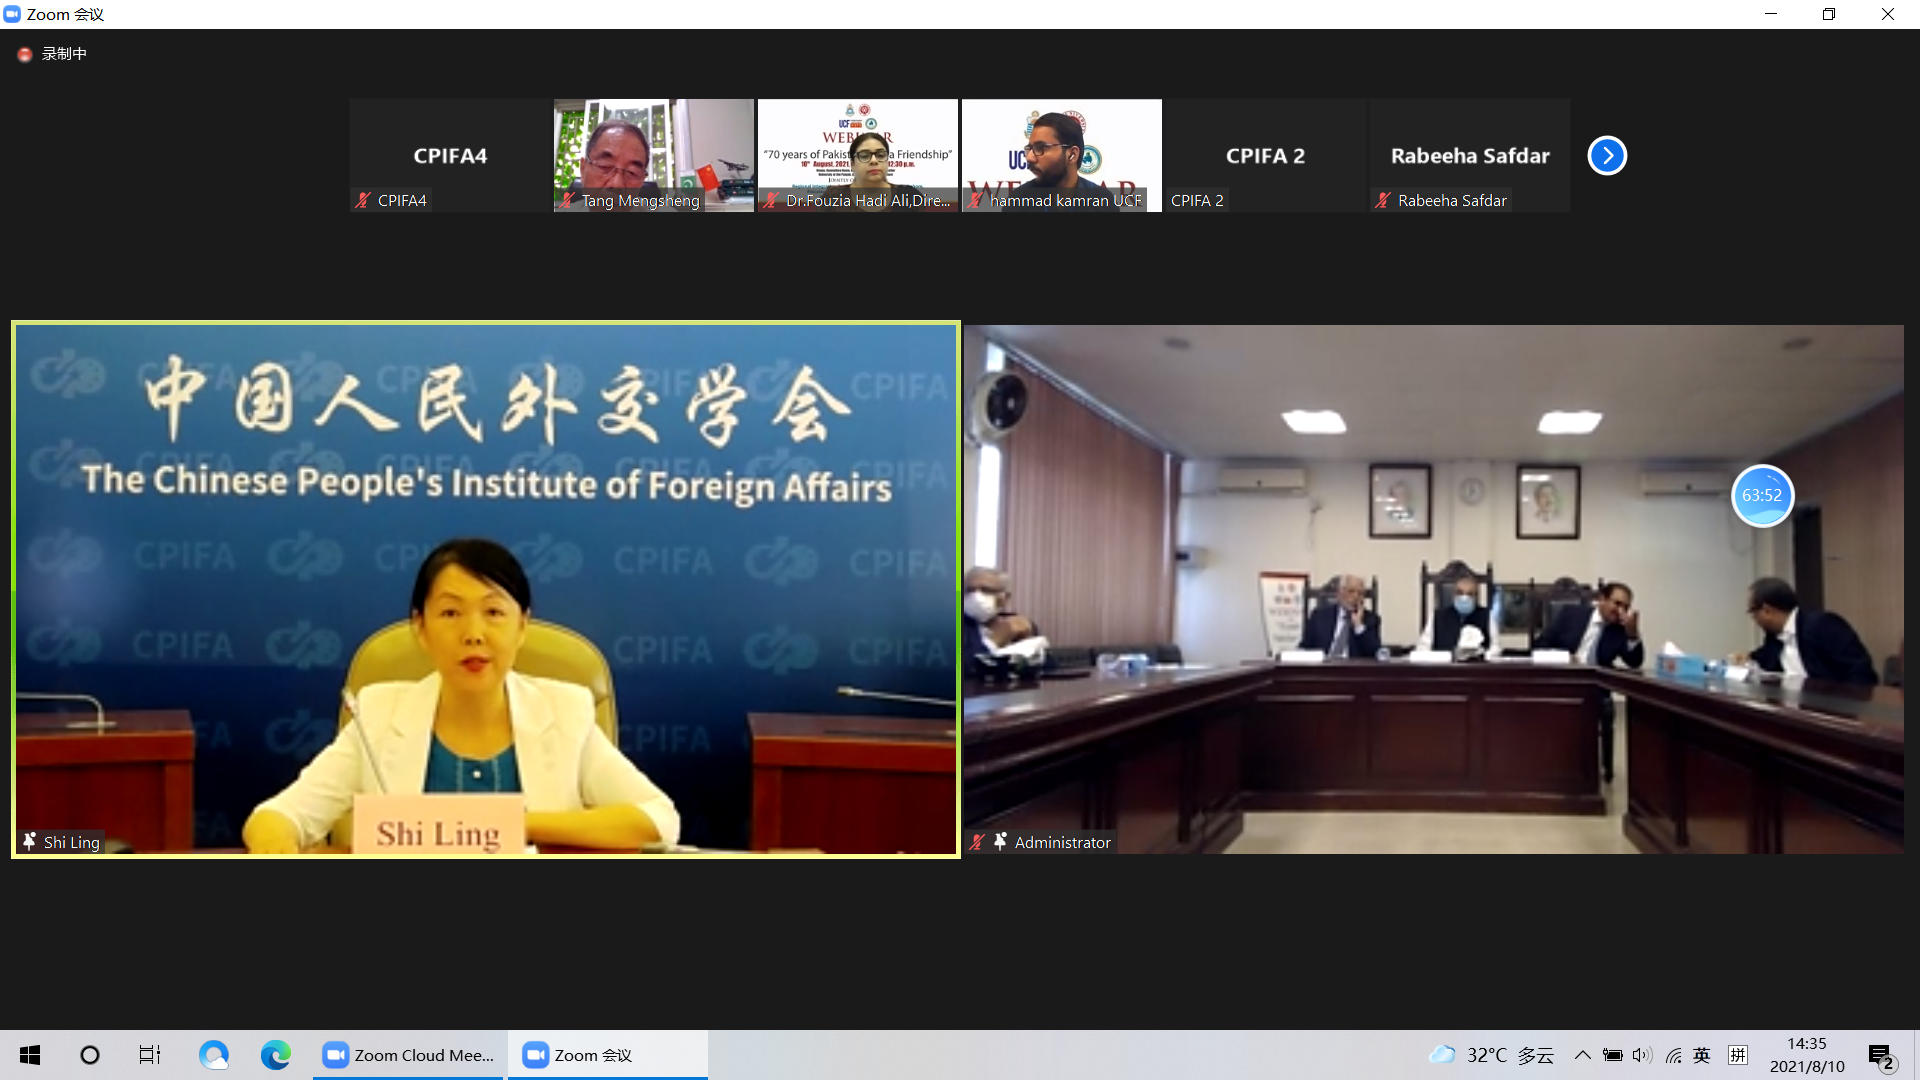Click the pin icon beside Shi Ling name
The height and width of the screenshot is (1080, 1920).
click(30, 841)
